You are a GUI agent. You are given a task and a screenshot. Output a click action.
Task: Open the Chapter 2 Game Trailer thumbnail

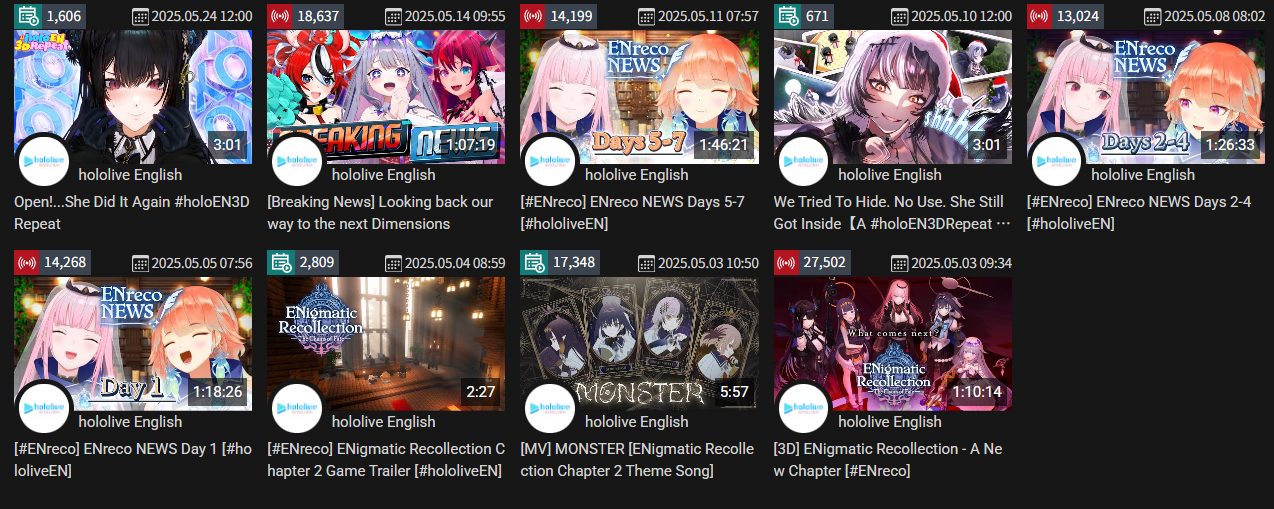[x=386, y=343]
